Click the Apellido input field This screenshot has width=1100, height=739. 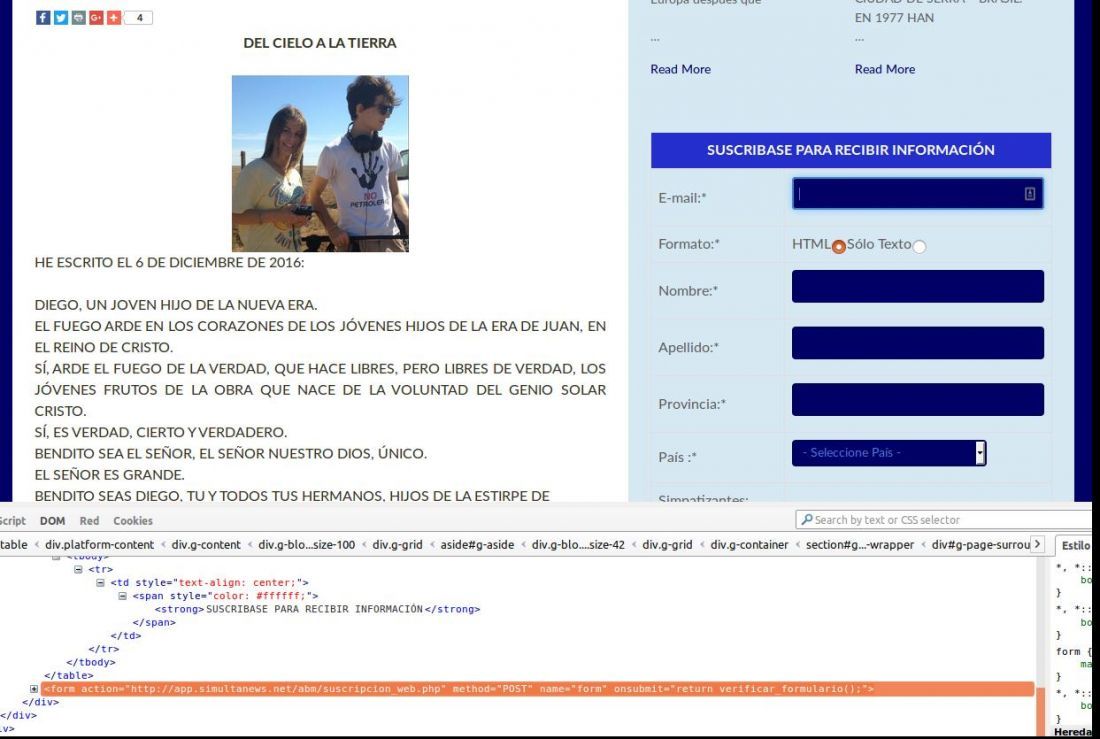pos(918,342)
